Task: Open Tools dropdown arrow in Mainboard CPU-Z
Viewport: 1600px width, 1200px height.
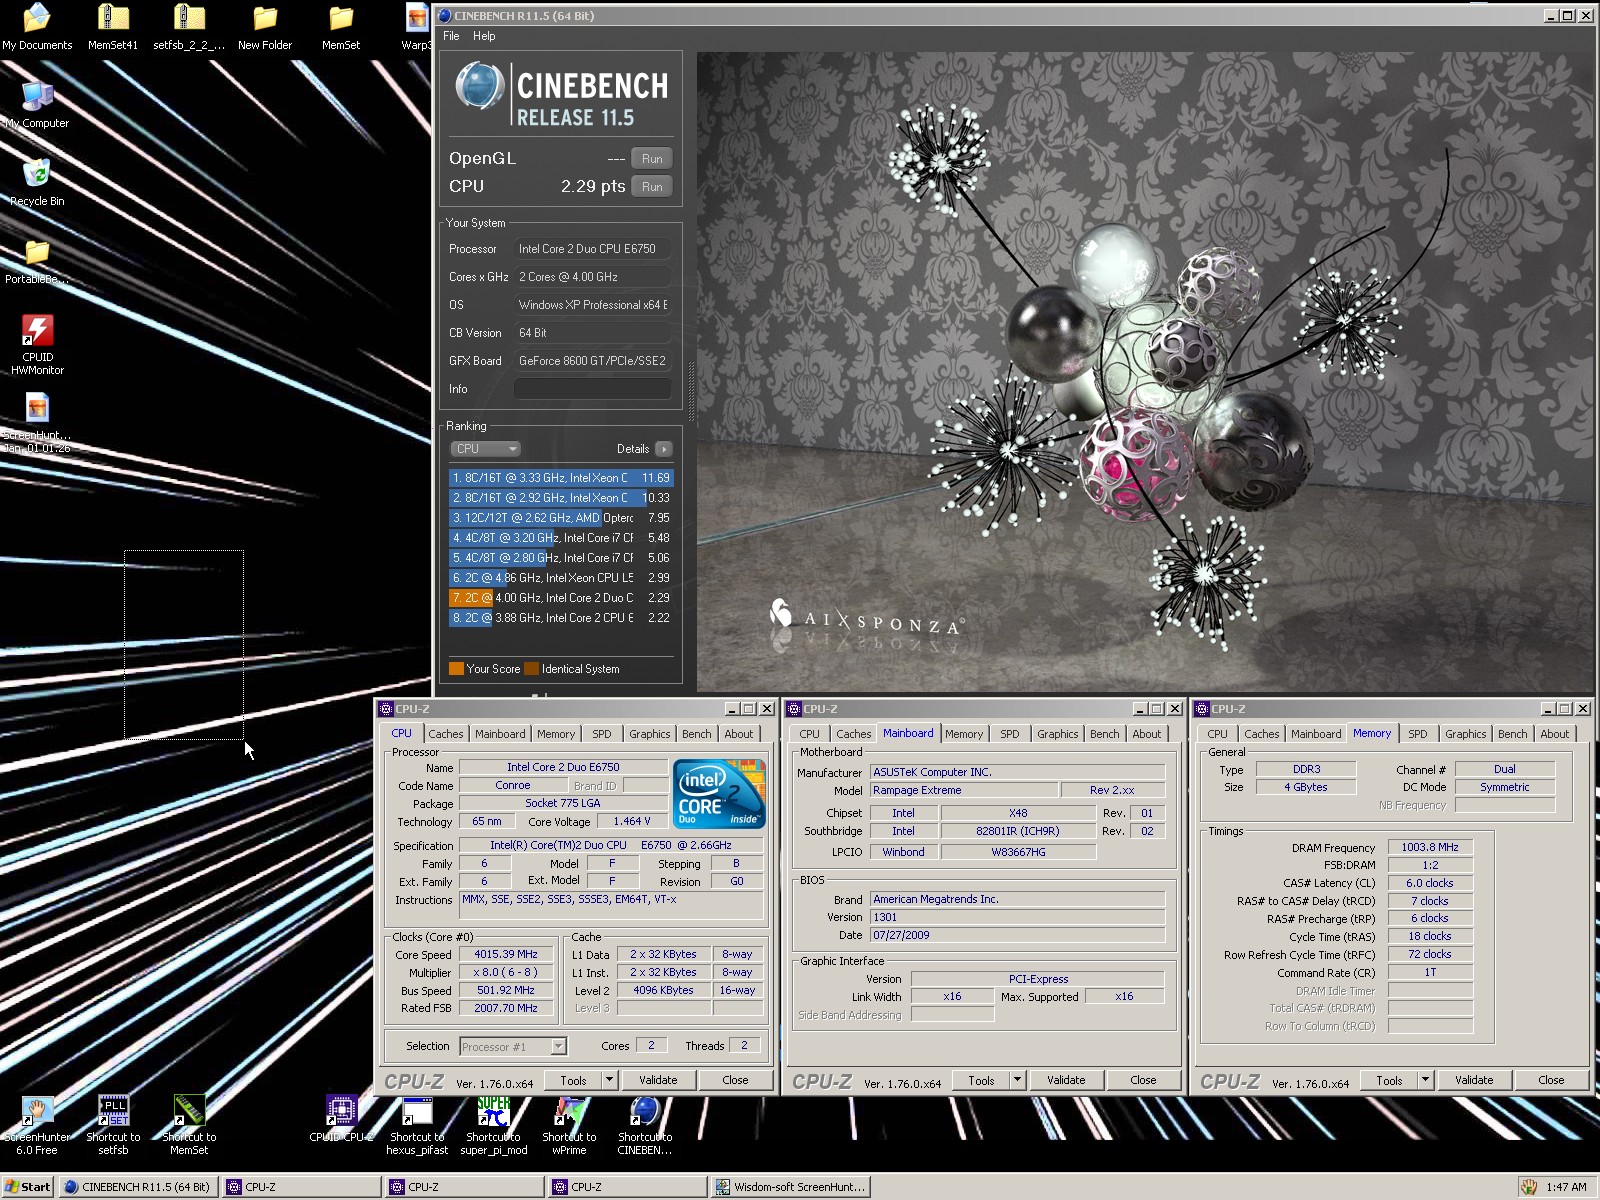Action: pos(1017,1080)
